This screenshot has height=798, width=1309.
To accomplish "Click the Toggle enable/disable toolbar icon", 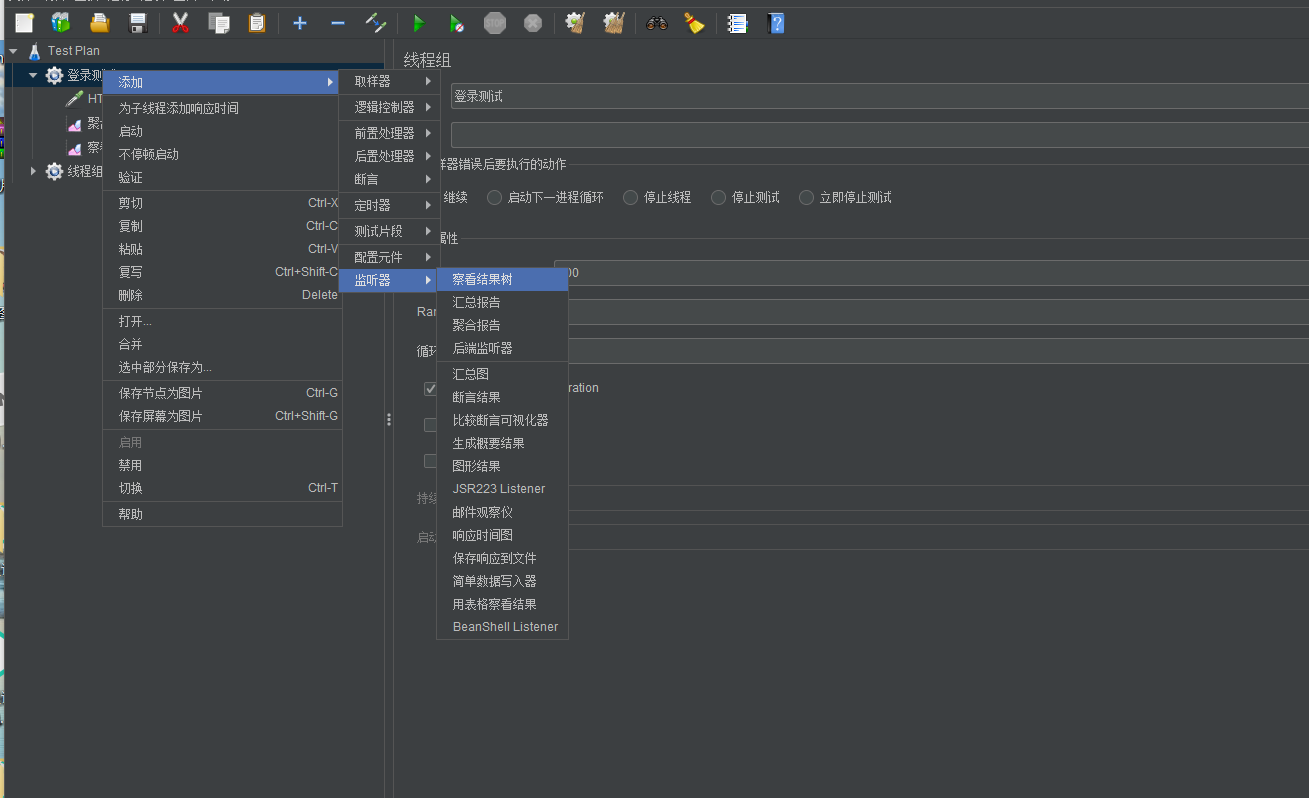I will pos(375,22).
